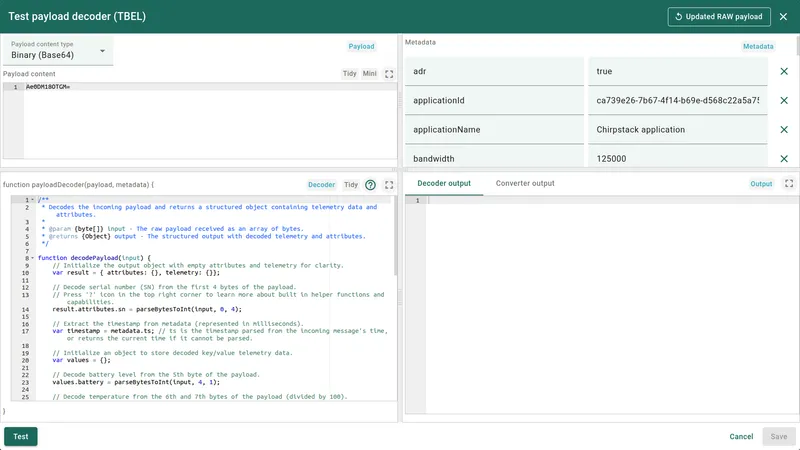The image size is (800, 450).
Task: Remove the applicationName metadata row
Action: 784,130
